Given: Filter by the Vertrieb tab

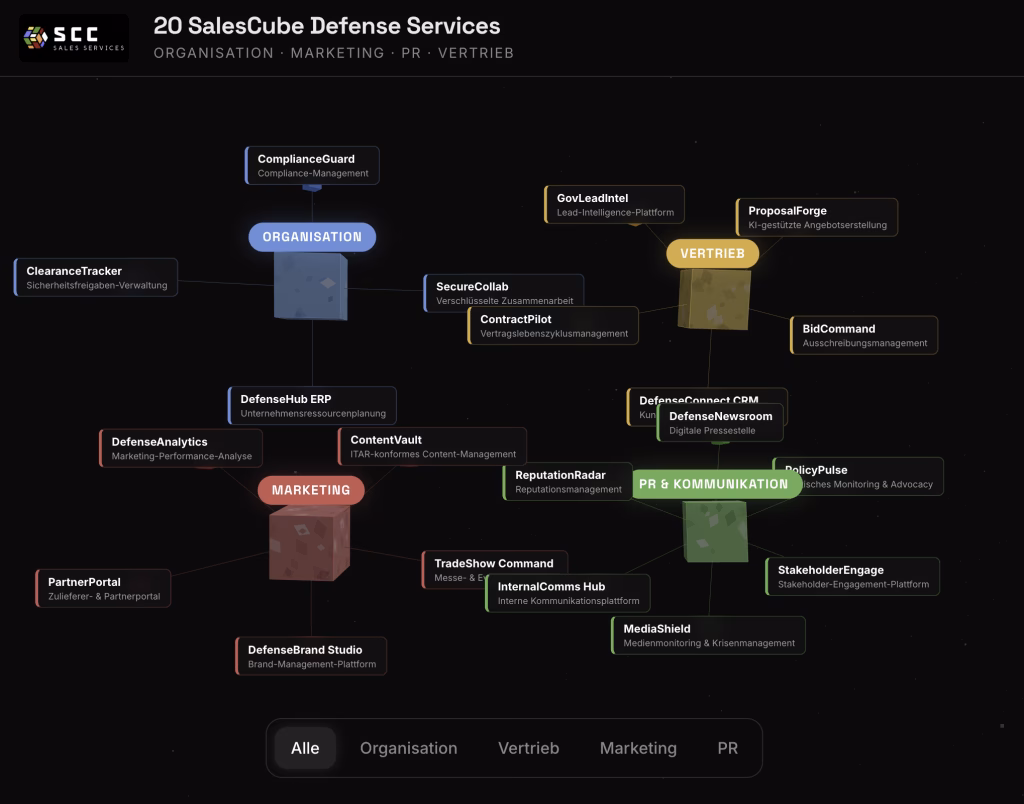Looking at the screenshot, I should pyautogui.click(x=528, y=748).
